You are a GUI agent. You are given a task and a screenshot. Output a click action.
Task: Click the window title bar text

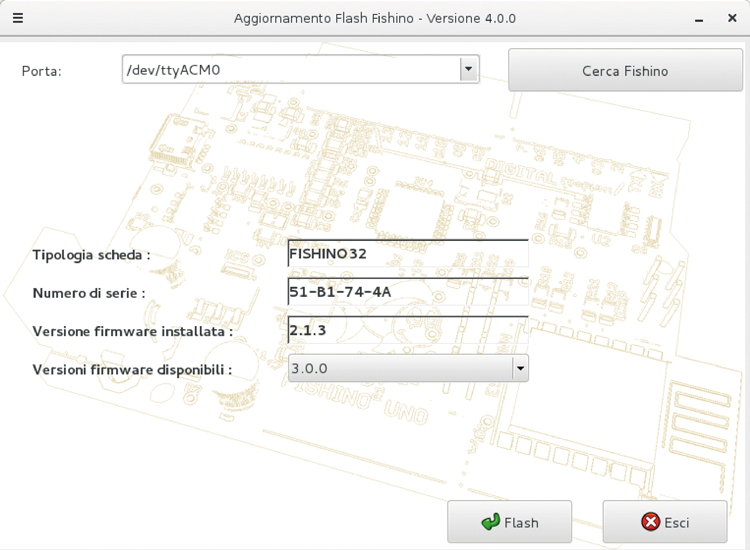[375, 18]
